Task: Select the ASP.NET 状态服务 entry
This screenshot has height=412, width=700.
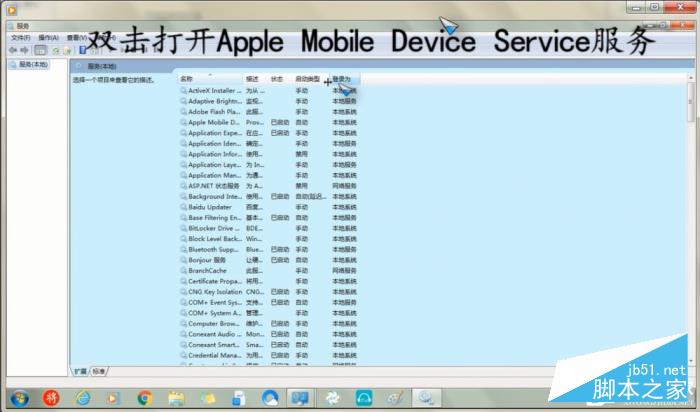Action: [x=268, y=186]
